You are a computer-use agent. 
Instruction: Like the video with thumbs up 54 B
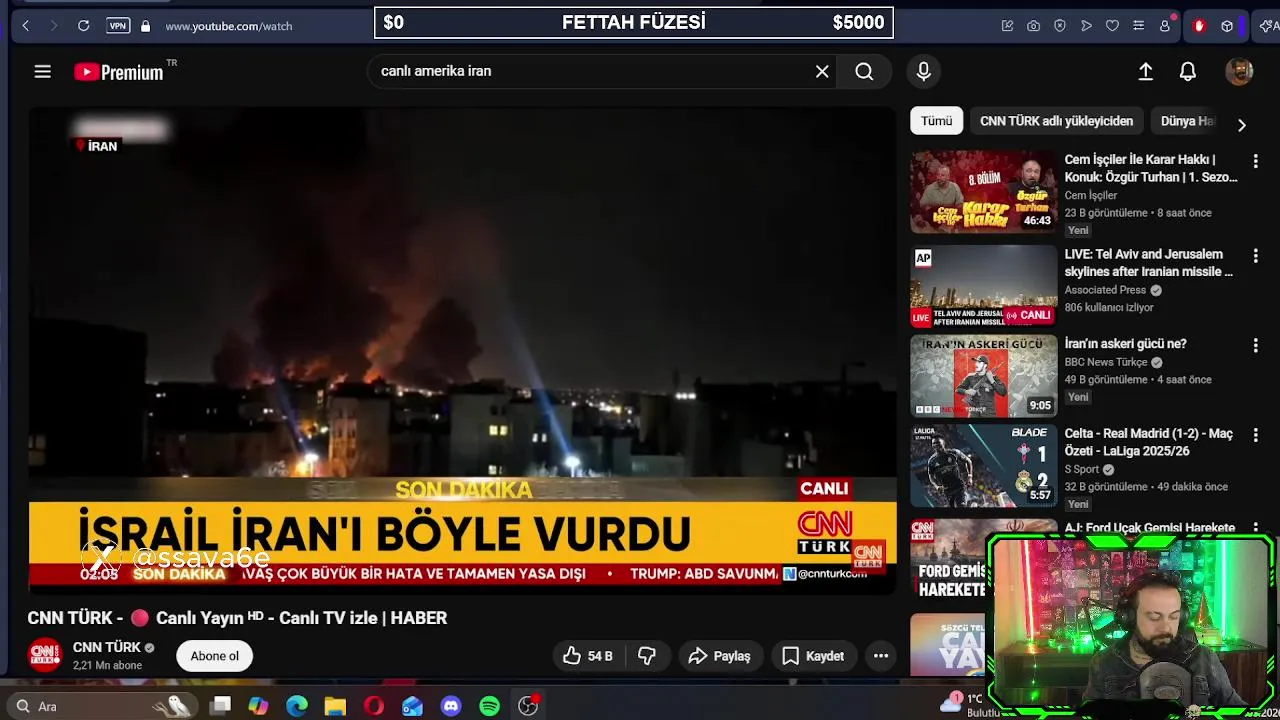(x=587, y=656)
